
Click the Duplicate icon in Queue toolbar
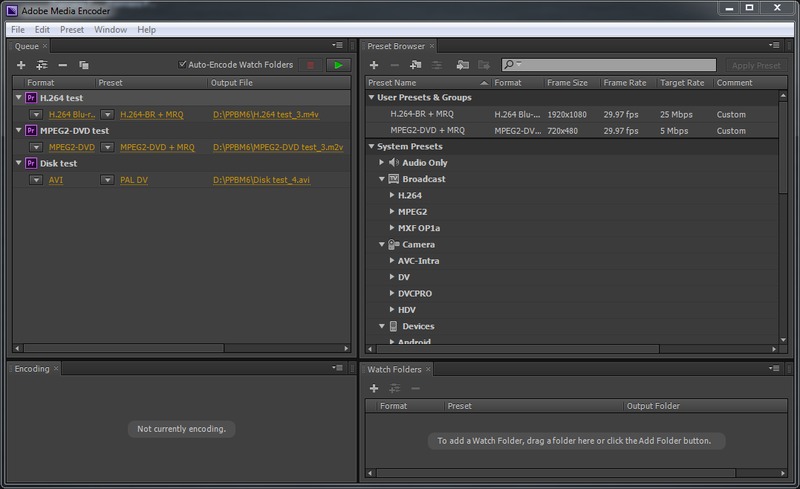tap(84, 65)
